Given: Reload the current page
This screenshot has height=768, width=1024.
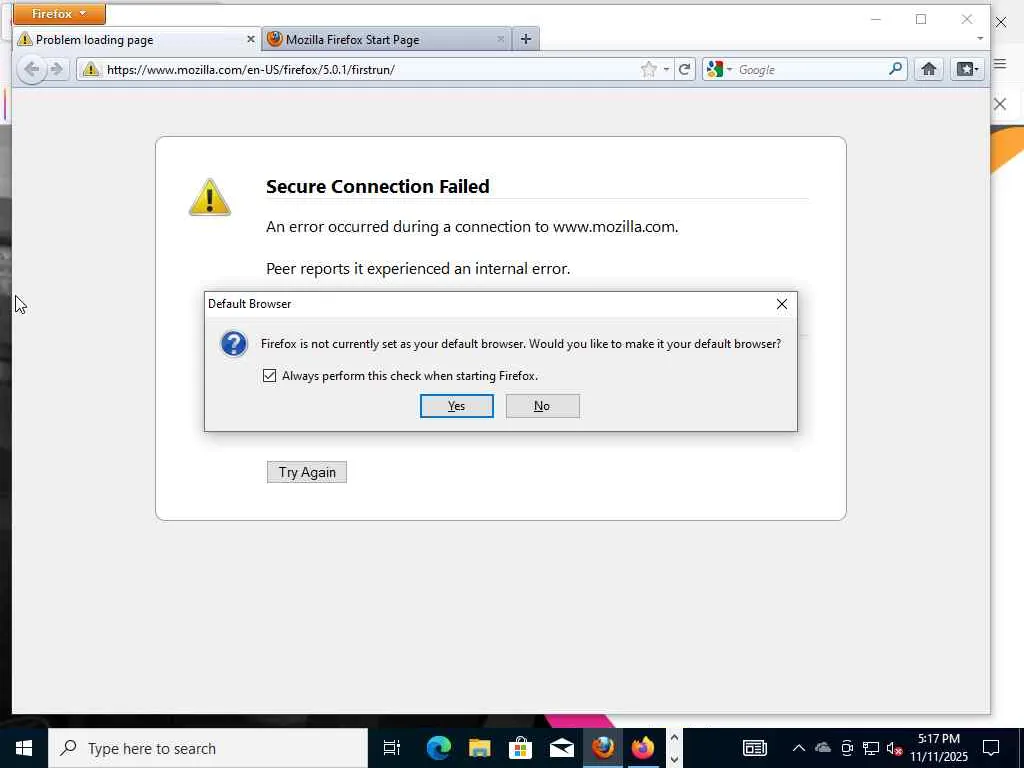Looking at the screenshot, I should point(684,69).
